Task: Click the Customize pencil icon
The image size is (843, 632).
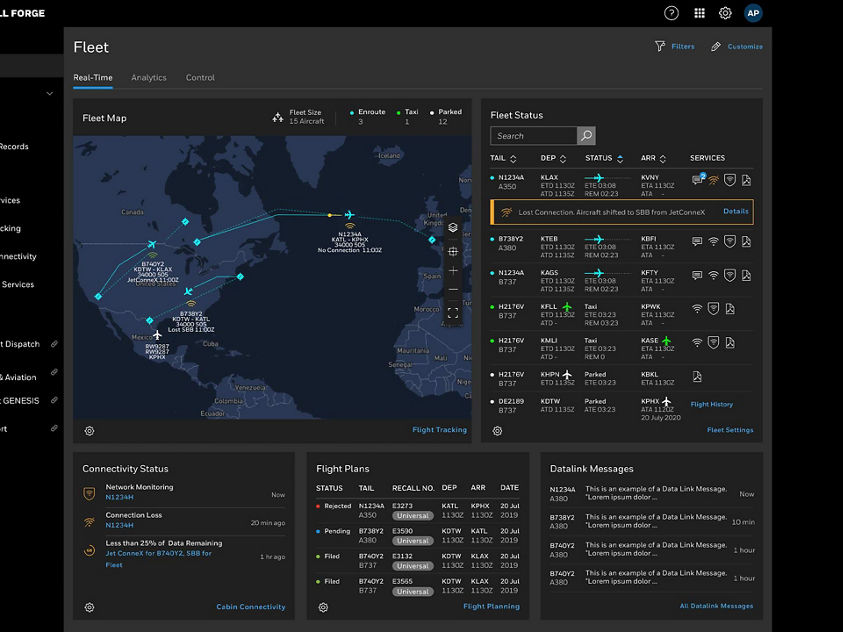Action: (x=716, y=47)
